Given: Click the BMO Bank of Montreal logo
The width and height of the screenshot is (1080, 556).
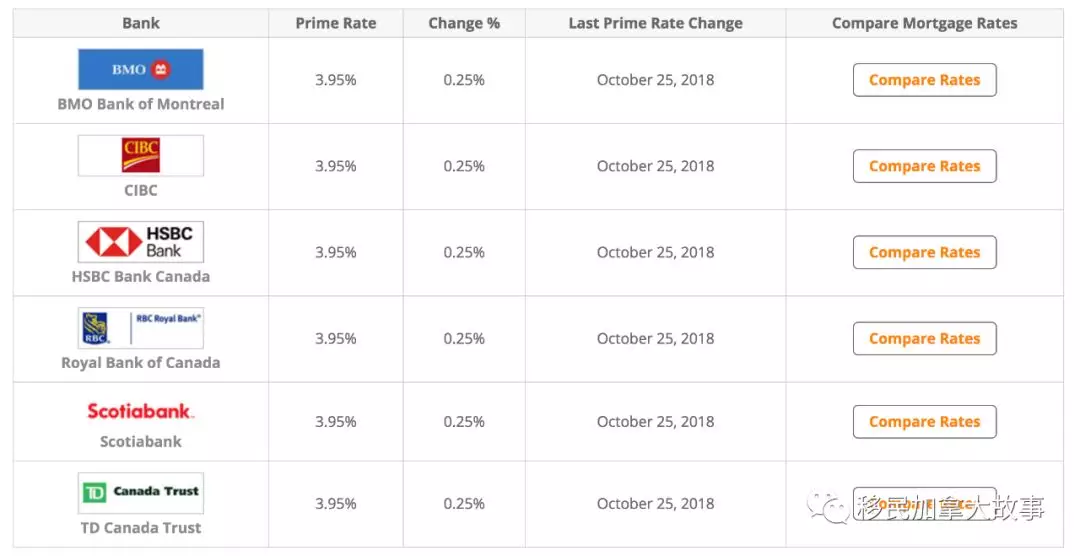Looking at the screenshot, I should pos(141,69).
